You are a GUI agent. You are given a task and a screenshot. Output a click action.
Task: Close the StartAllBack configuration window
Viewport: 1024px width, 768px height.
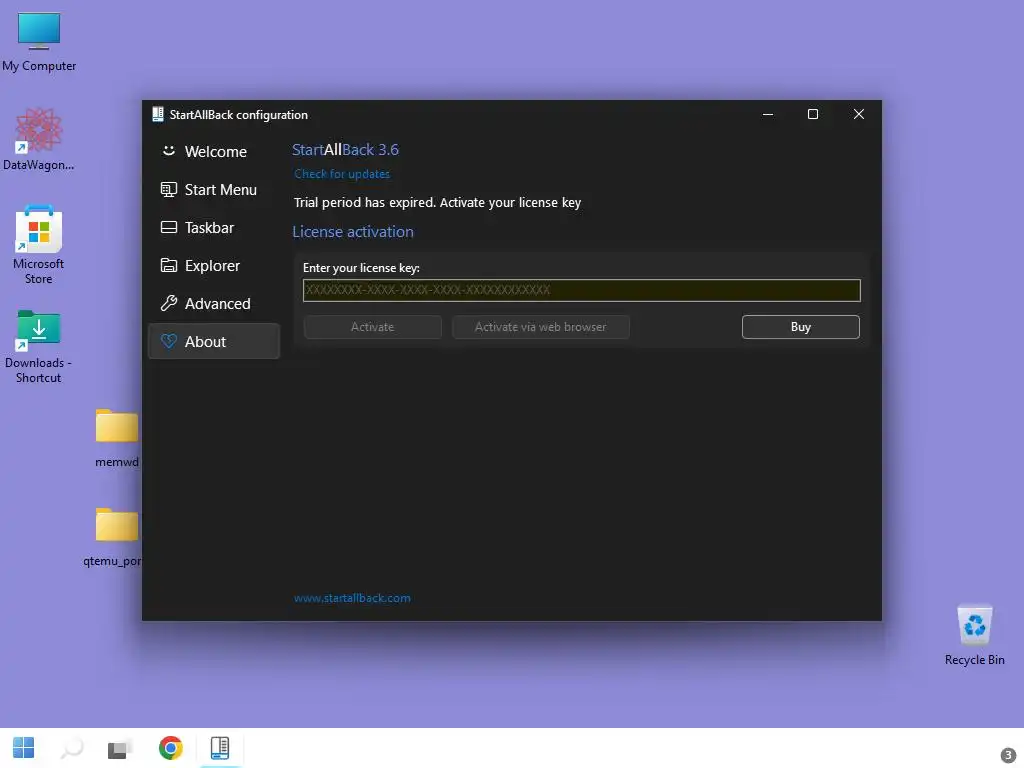tap(859, 114)
